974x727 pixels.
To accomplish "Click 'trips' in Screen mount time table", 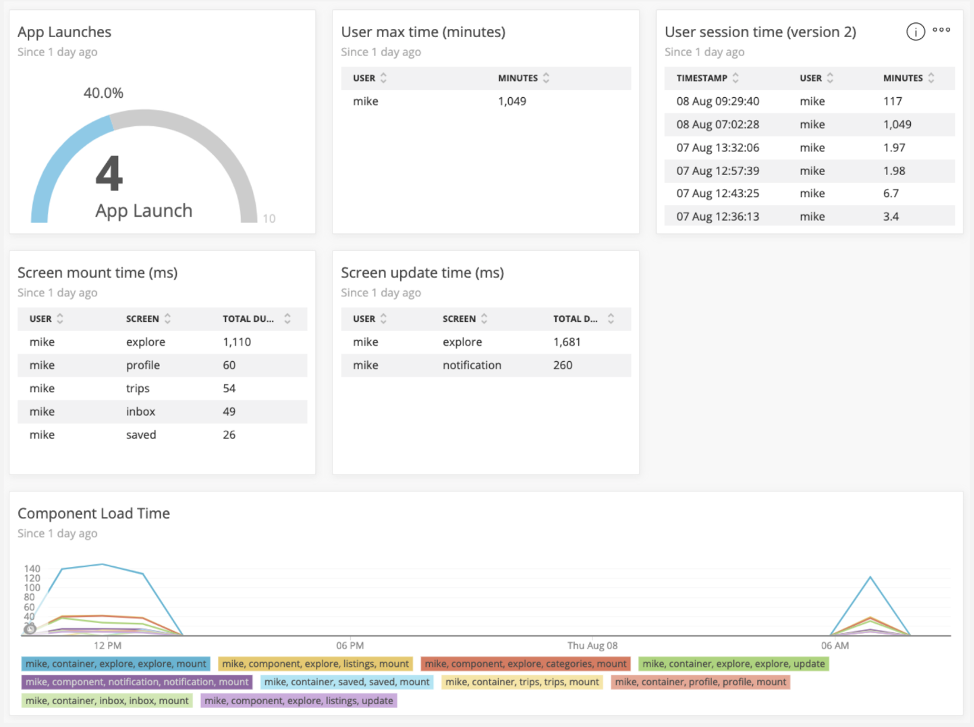I will (138, 388).
